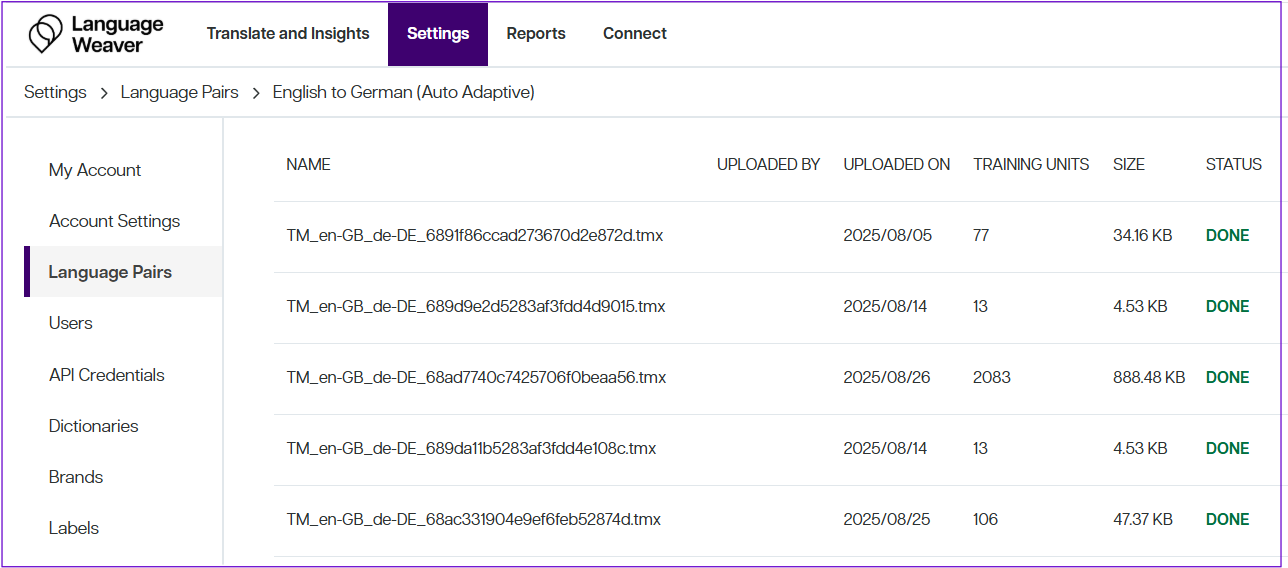Select the file ending in 6891f86ccad273670d2e872d.tmx
The height and width of the screenshot is (568, 1288).
tap(475, 236)
